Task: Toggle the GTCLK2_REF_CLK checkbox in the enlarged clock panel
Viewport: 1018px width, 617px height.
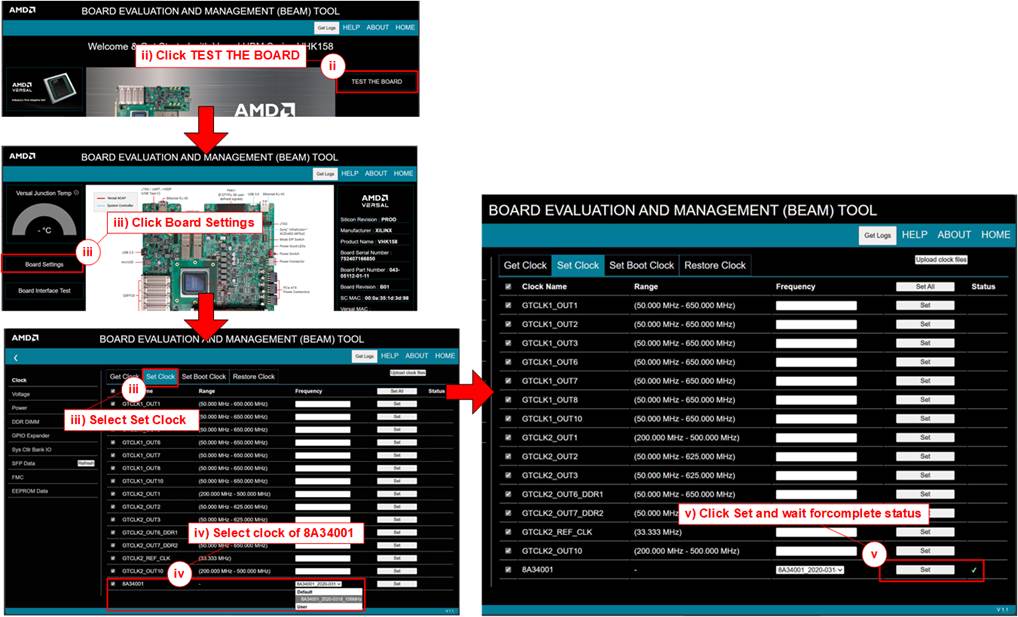Action: coord(508,532)
